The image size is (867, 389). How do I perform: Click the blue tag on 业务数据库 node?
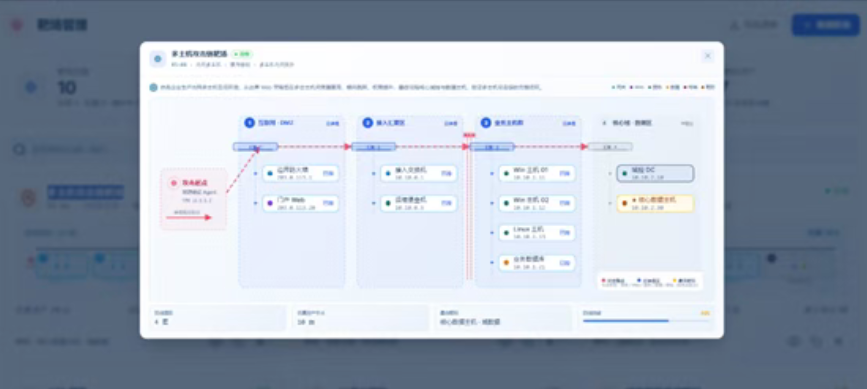565,263
